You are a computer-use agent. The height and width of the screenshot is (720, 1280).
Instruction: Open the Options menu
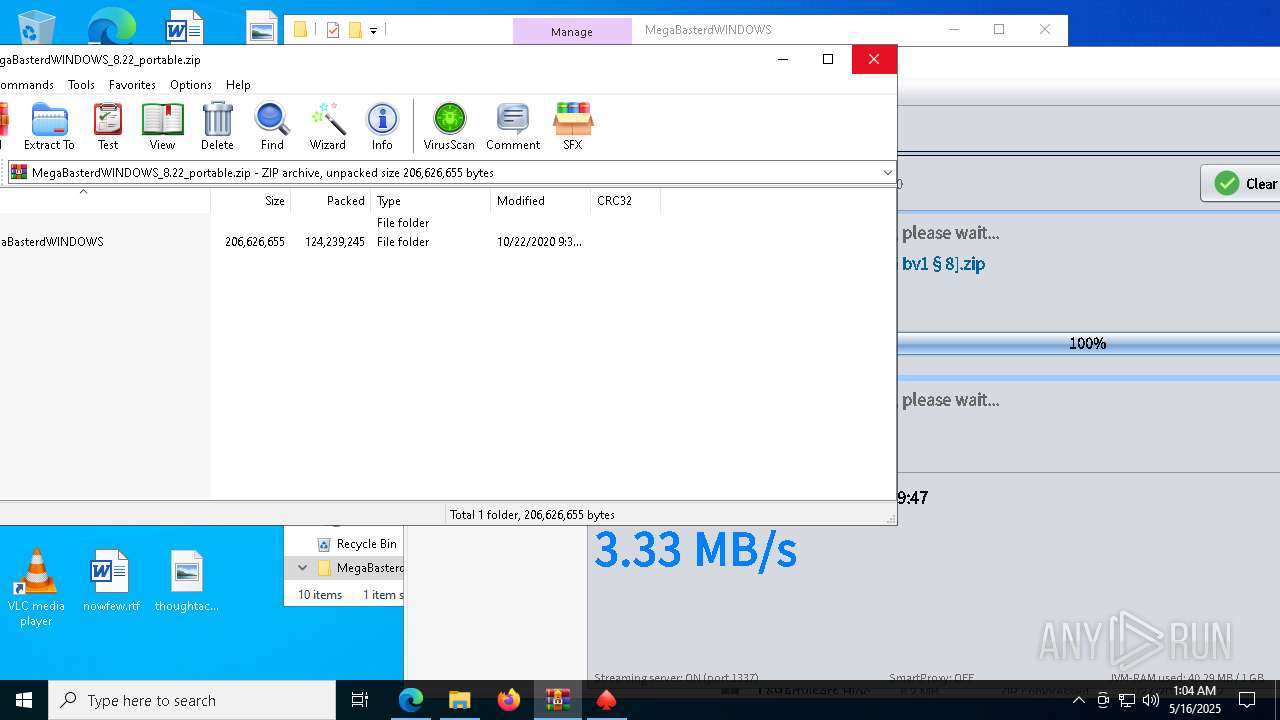[191, 85]
